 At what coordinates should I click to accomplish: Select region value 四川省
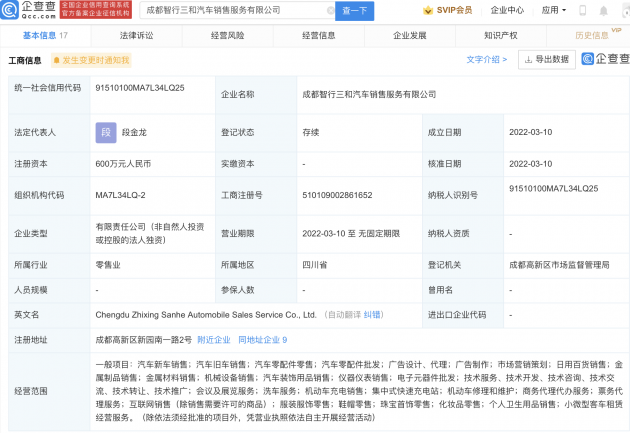[x=315, y=265]
